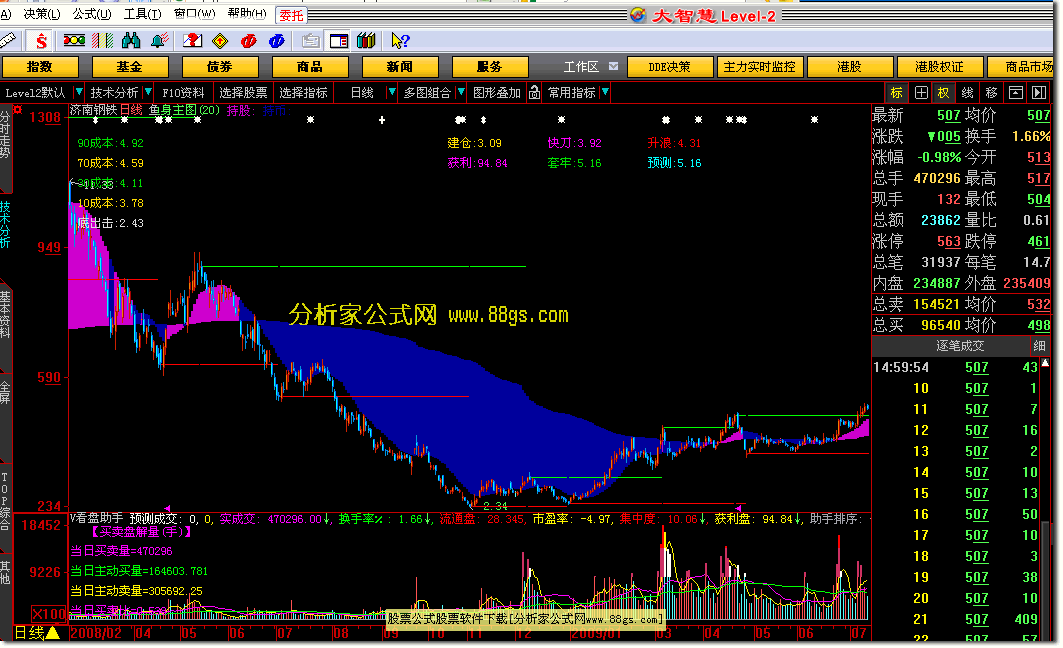Click the window layout panel icon

coord(338,41)
